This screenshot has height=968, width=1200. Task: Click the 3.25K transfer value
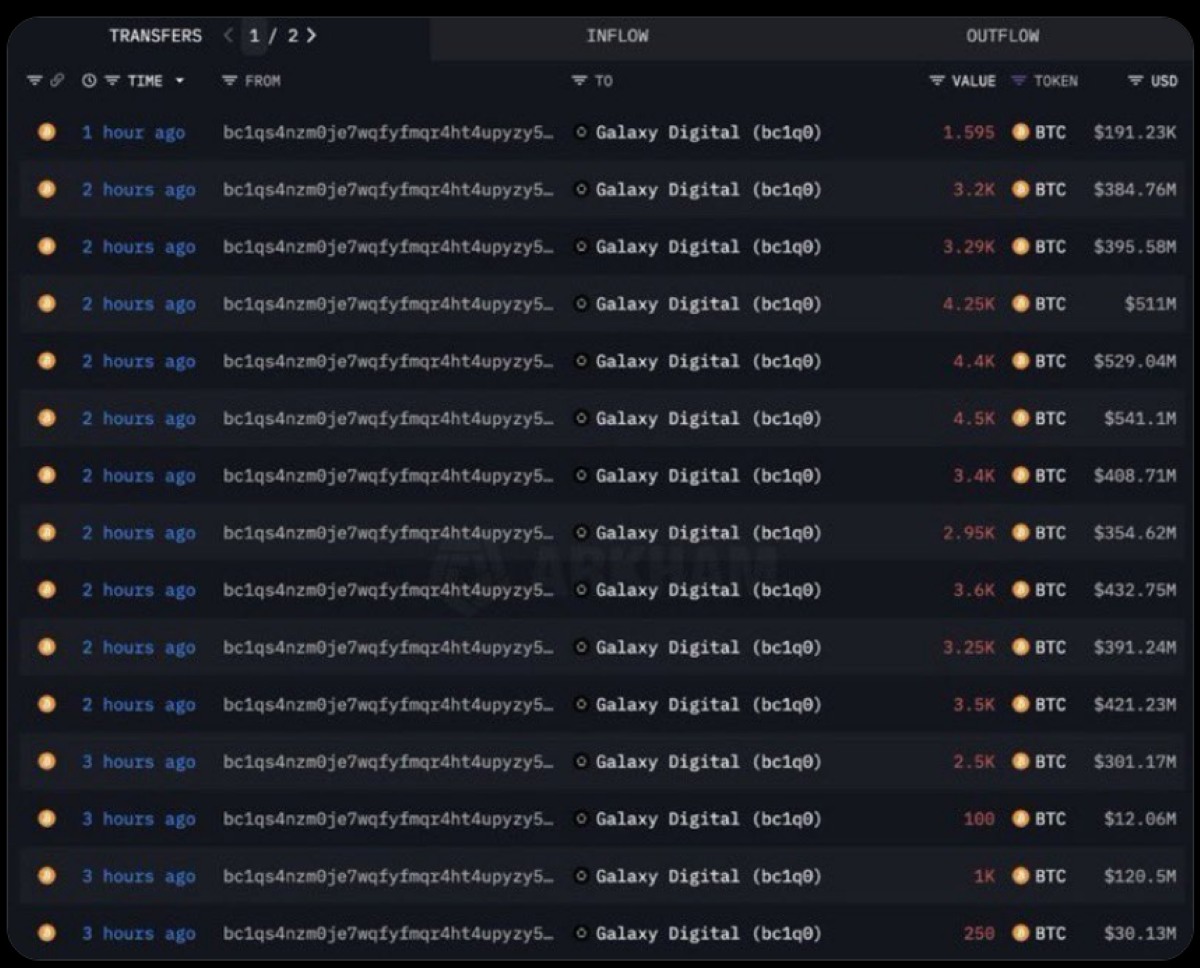968,647
